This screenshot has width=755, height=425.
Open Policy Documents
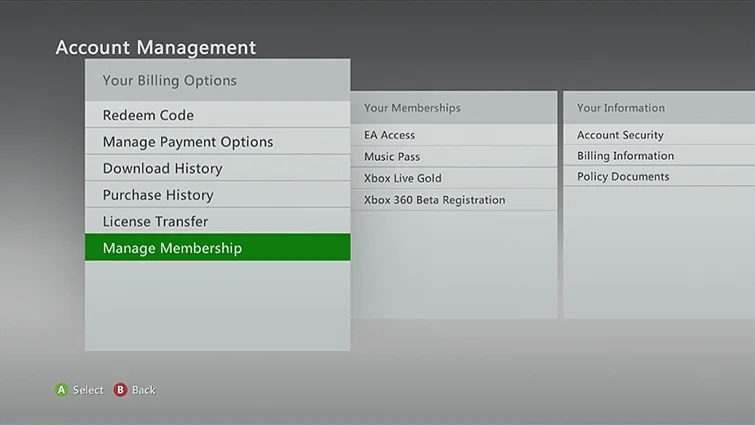point(659,176)
